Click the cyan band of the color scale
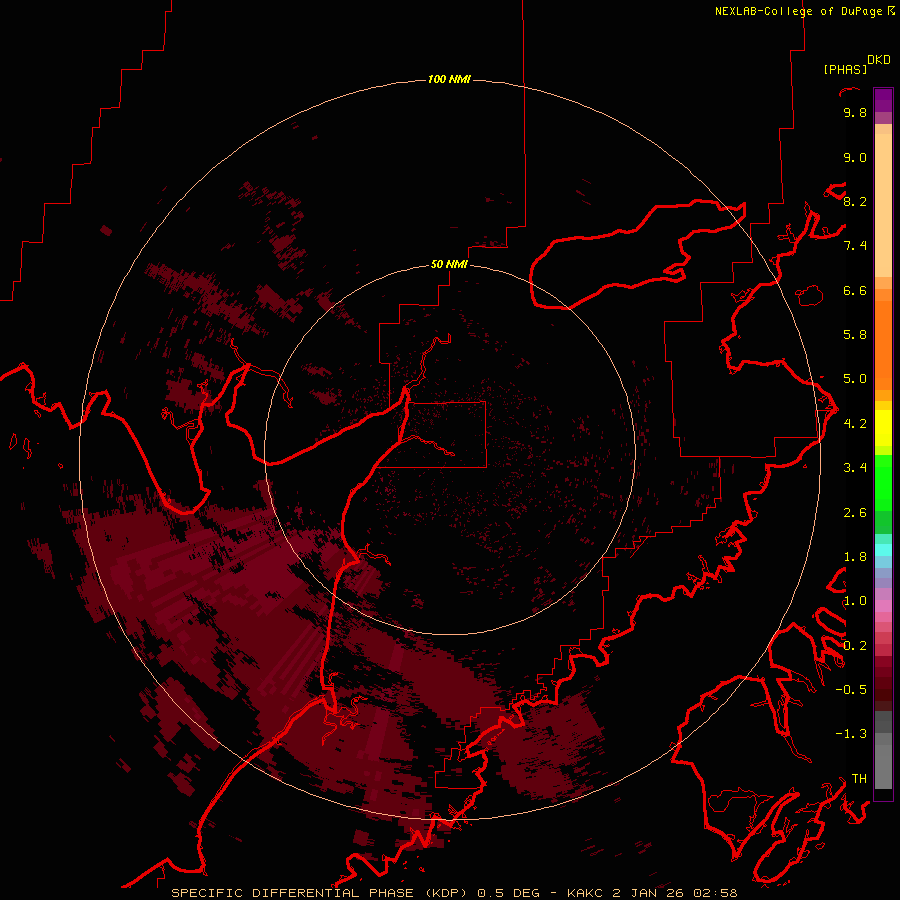Image resolution: width=900 pixels, height=900 pixels. (x=883, y=550)
